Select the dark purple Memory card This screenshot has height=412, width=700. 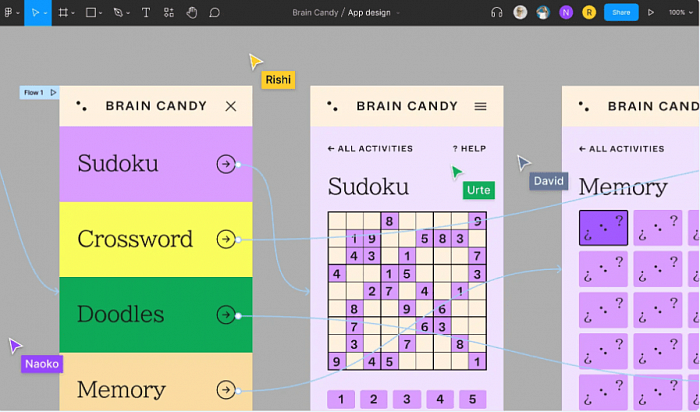click(x=603, y=228)
